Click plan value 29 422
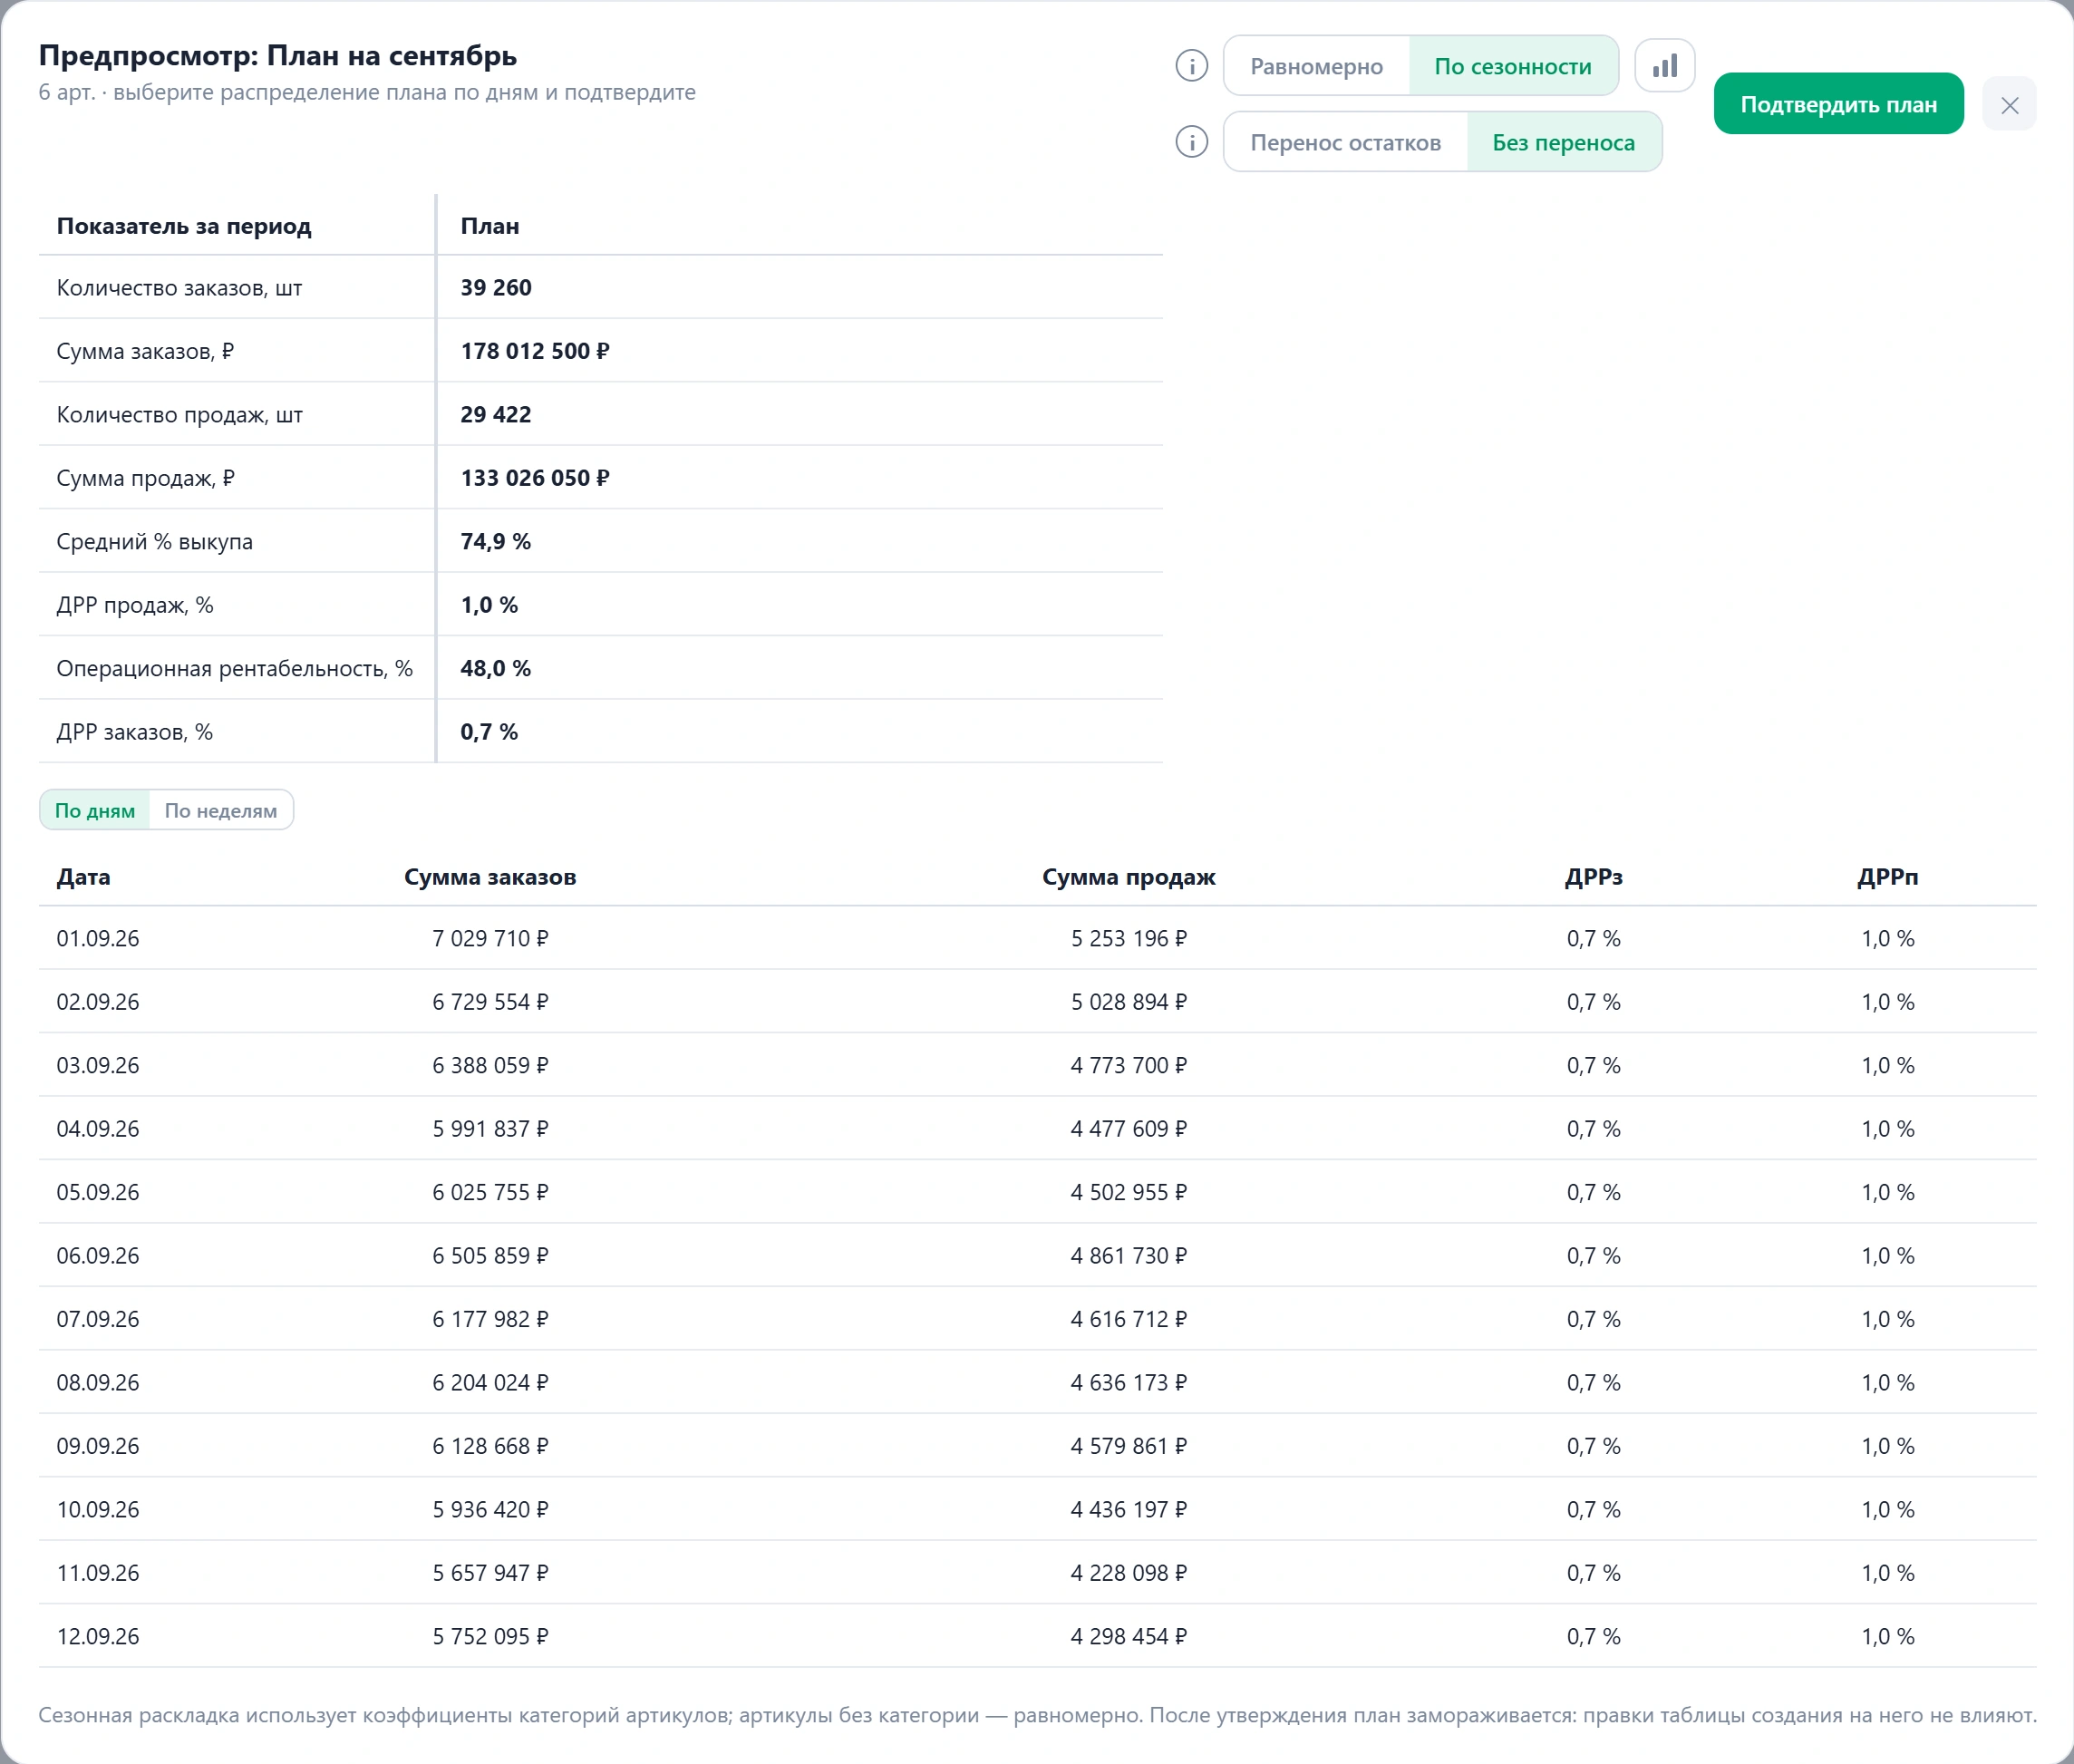Image resolution: width=2074 pixels, height=1764 pixels. point(496,415)
